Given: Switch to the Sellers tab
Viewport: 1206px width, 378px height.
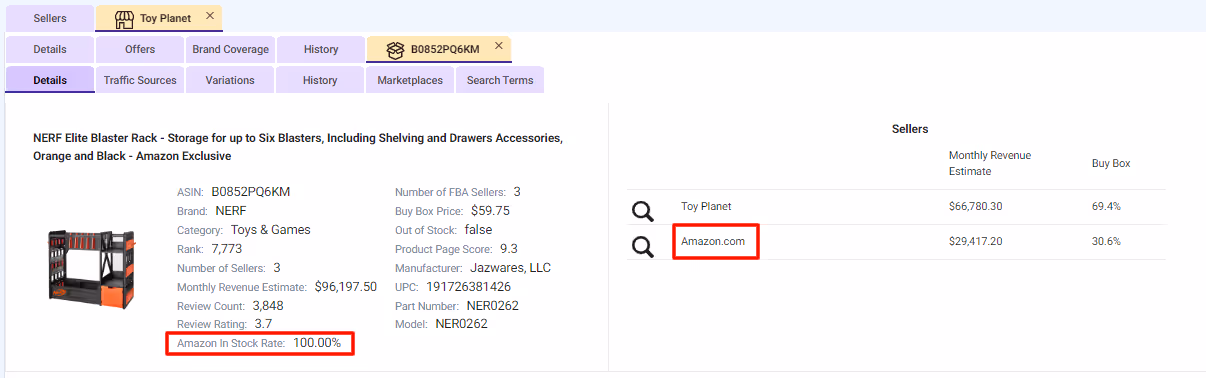Looking at the screenshot, I should pyautogui.click(x=50, y=18).
